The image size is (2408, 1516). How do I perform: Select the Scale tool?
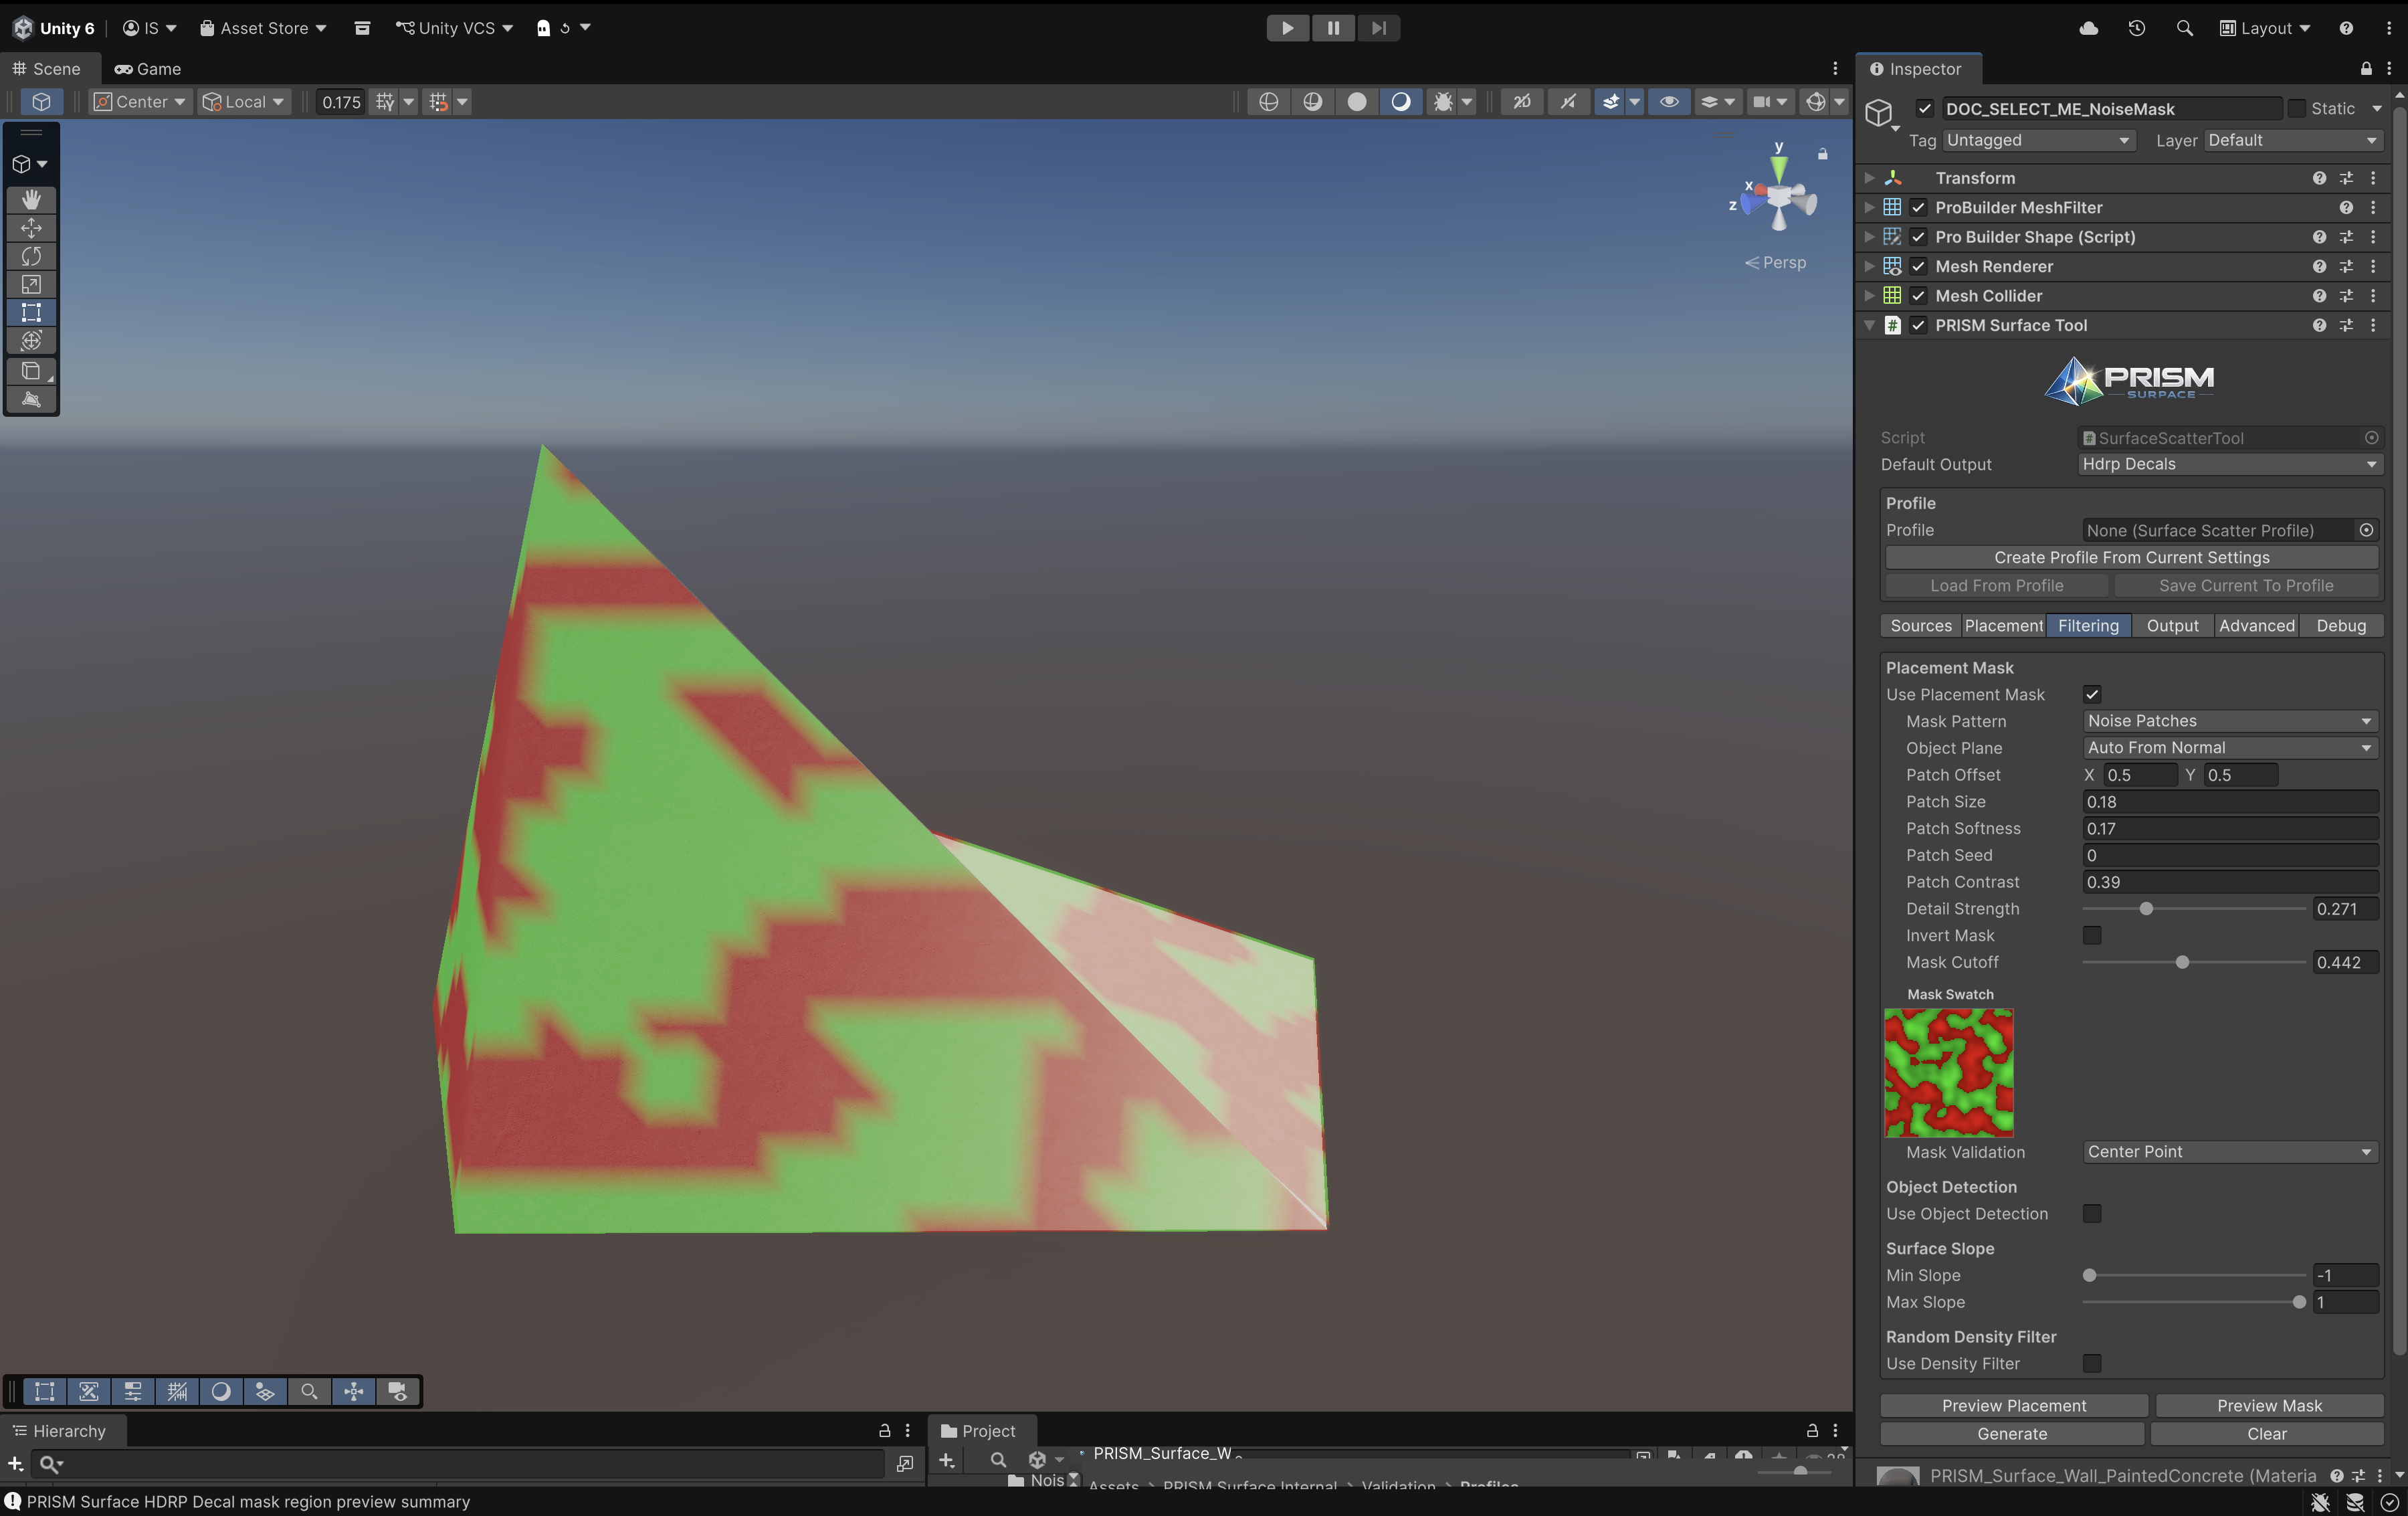click(31, 284)
